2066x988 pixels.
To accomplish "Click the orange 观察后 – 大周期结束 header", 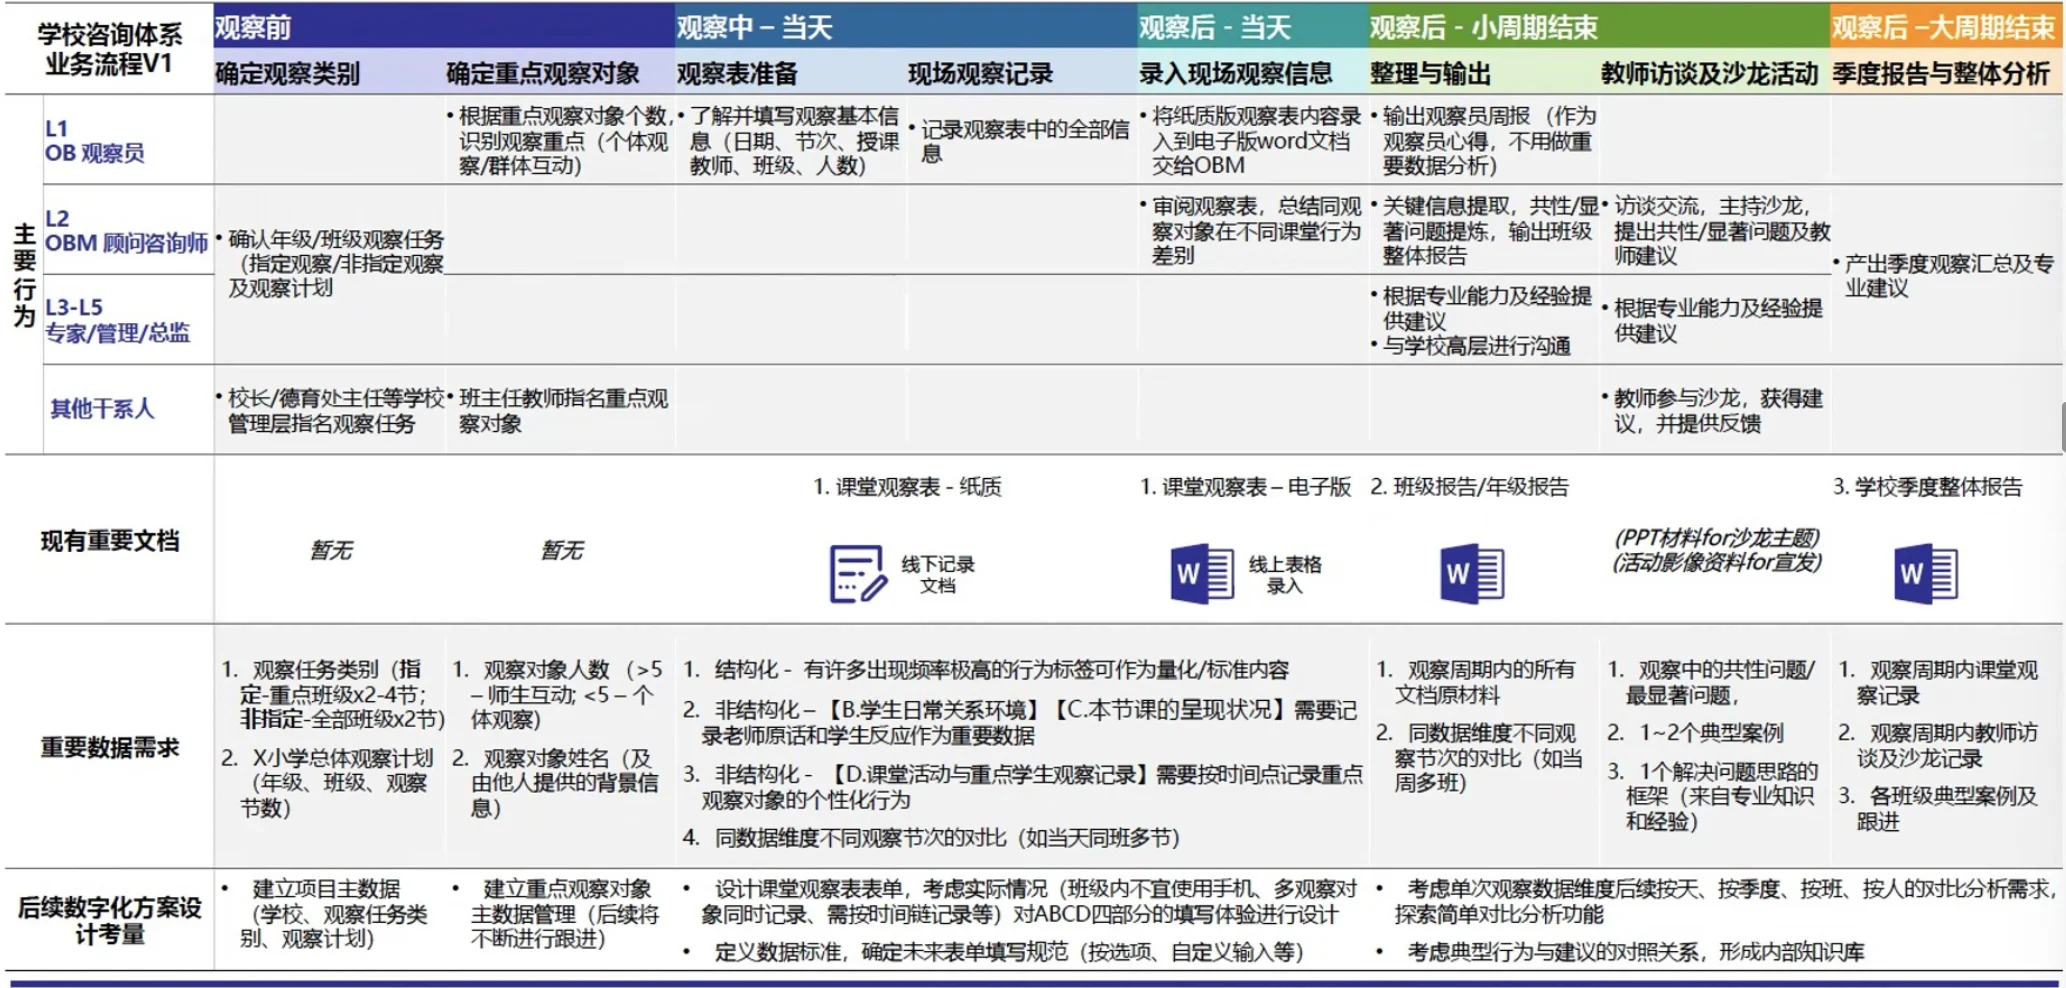I will pyautogui.click(x=1942, y=27).
